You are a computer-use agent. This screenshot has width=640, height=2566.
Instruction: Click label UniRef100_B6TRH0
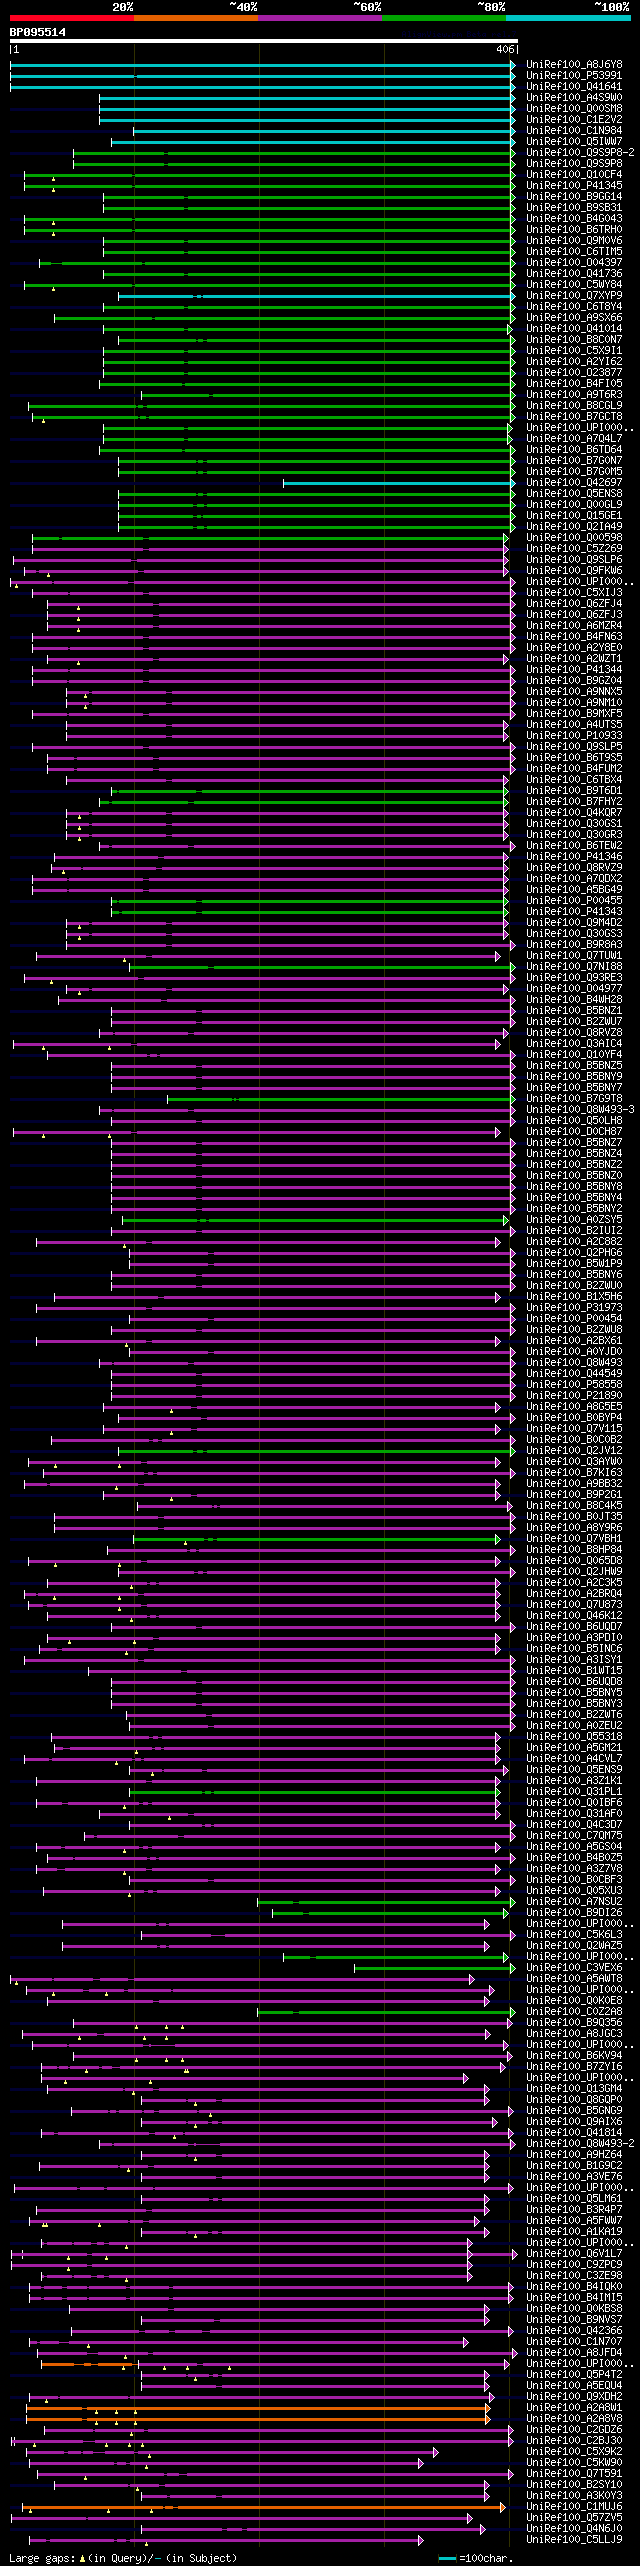(574, 230)
